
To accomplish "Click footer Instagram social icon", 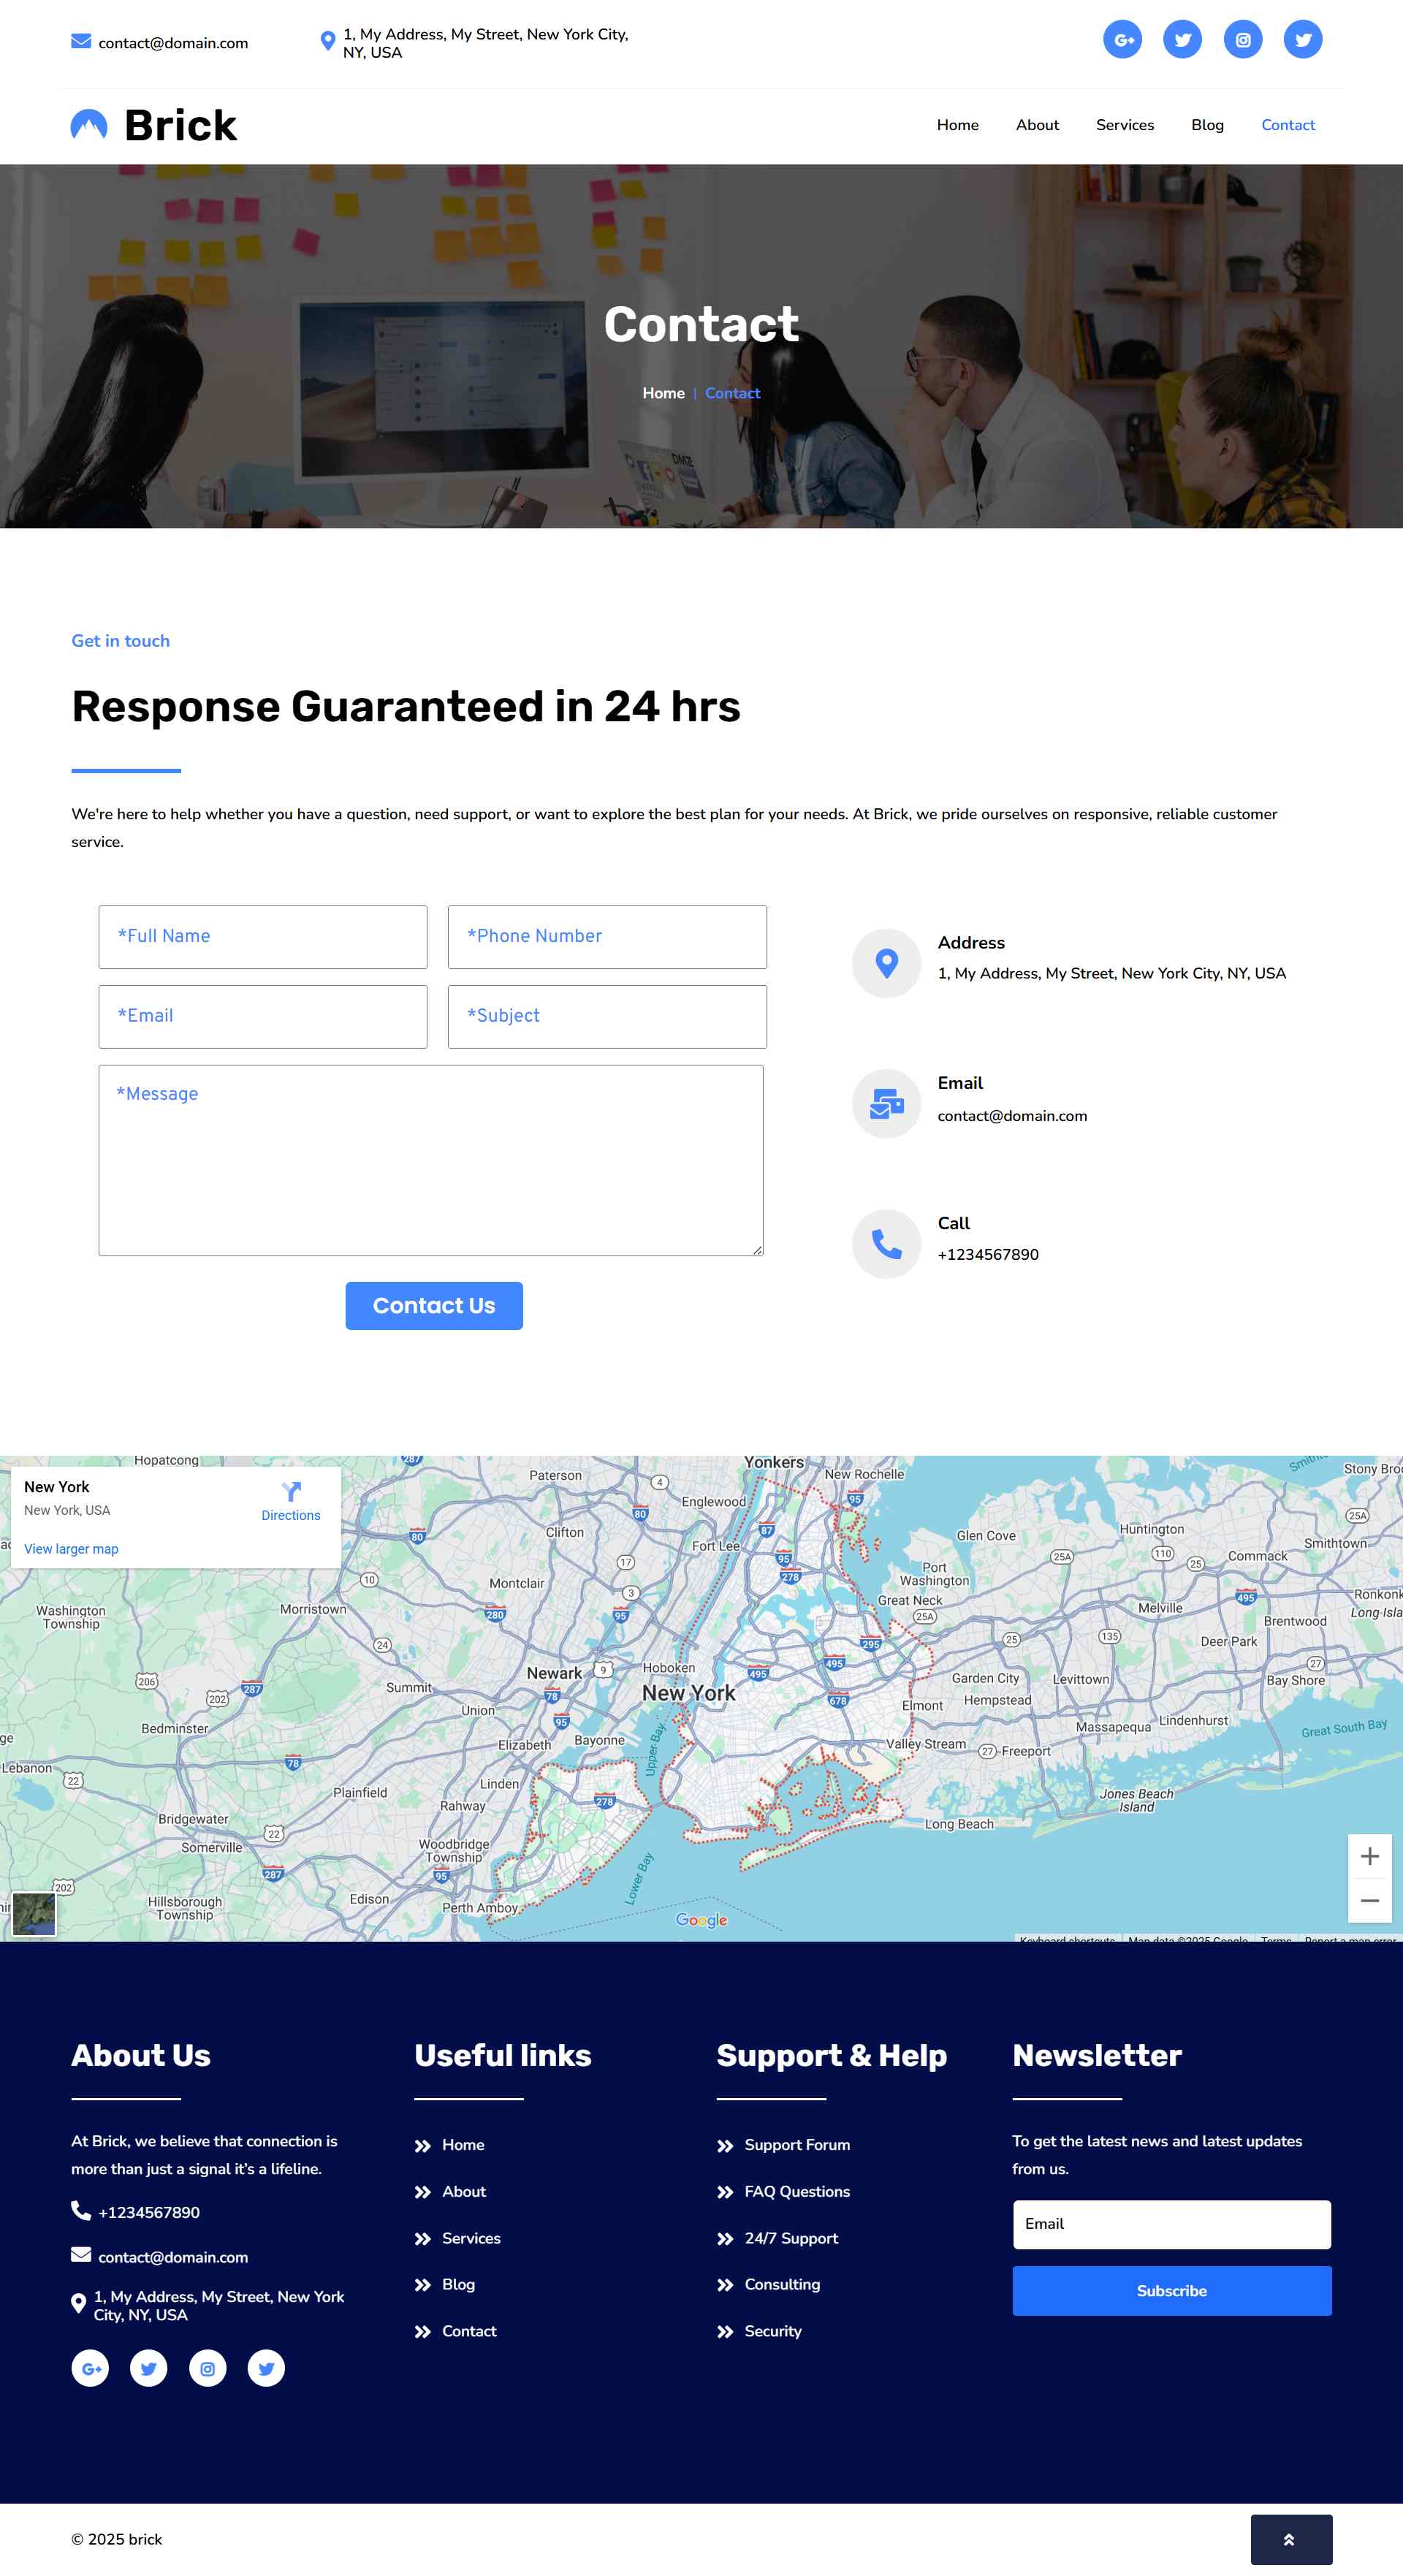I will [x=207, y=2369].
